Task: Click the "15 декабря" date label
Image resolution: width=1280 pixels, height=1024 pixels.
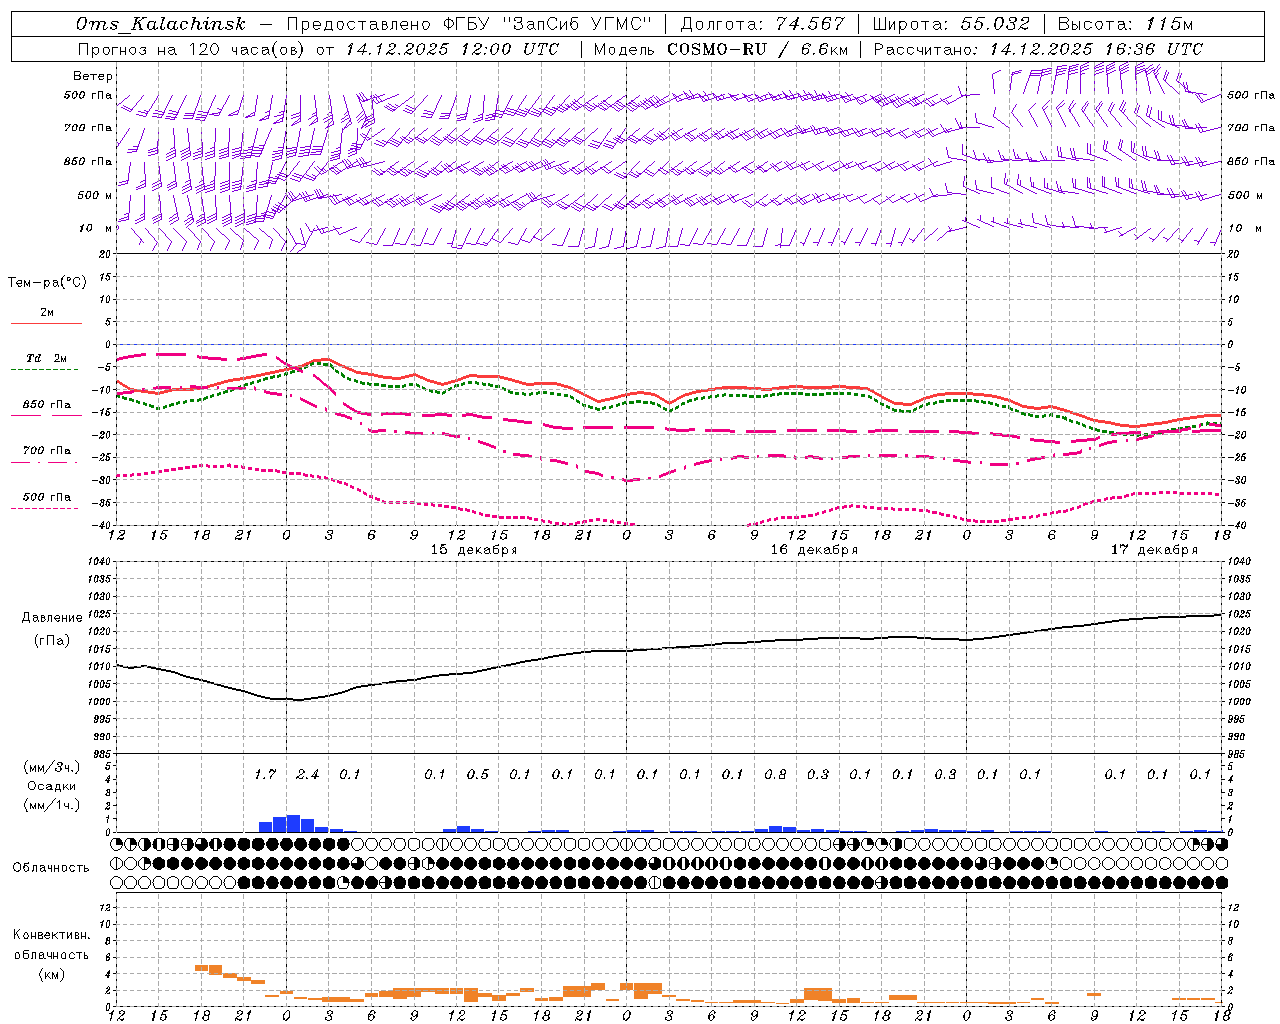Action: [x=474, y=550]
